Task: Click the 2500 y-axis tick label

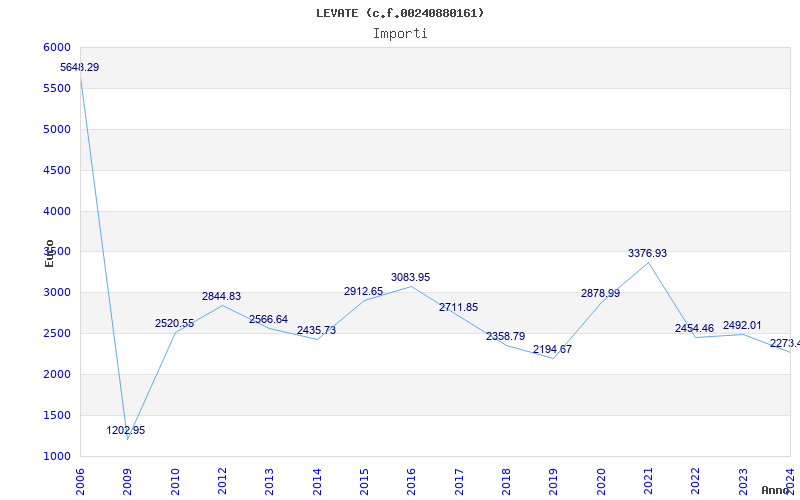Action: 57,334
